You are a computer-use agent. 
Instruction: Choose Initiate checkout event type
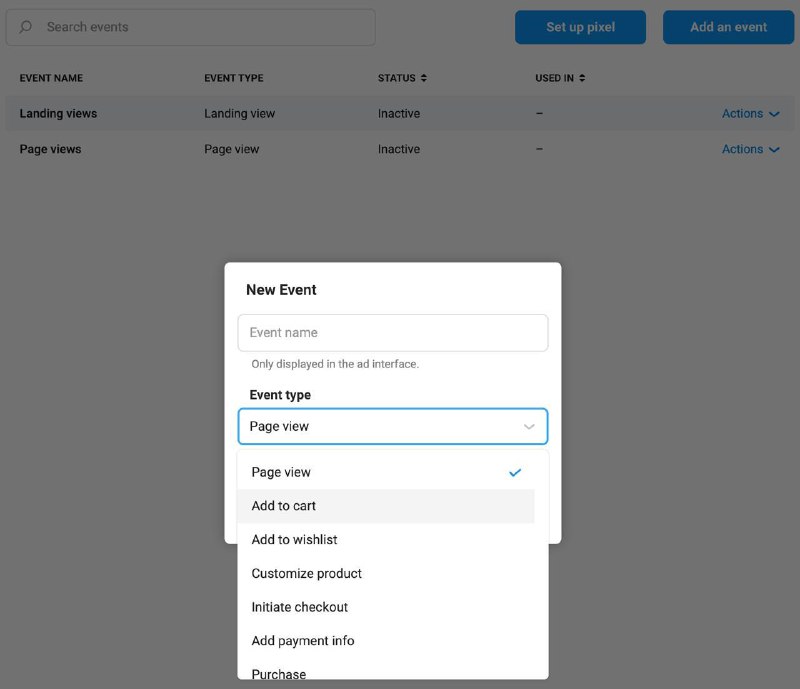click(386, 607)
